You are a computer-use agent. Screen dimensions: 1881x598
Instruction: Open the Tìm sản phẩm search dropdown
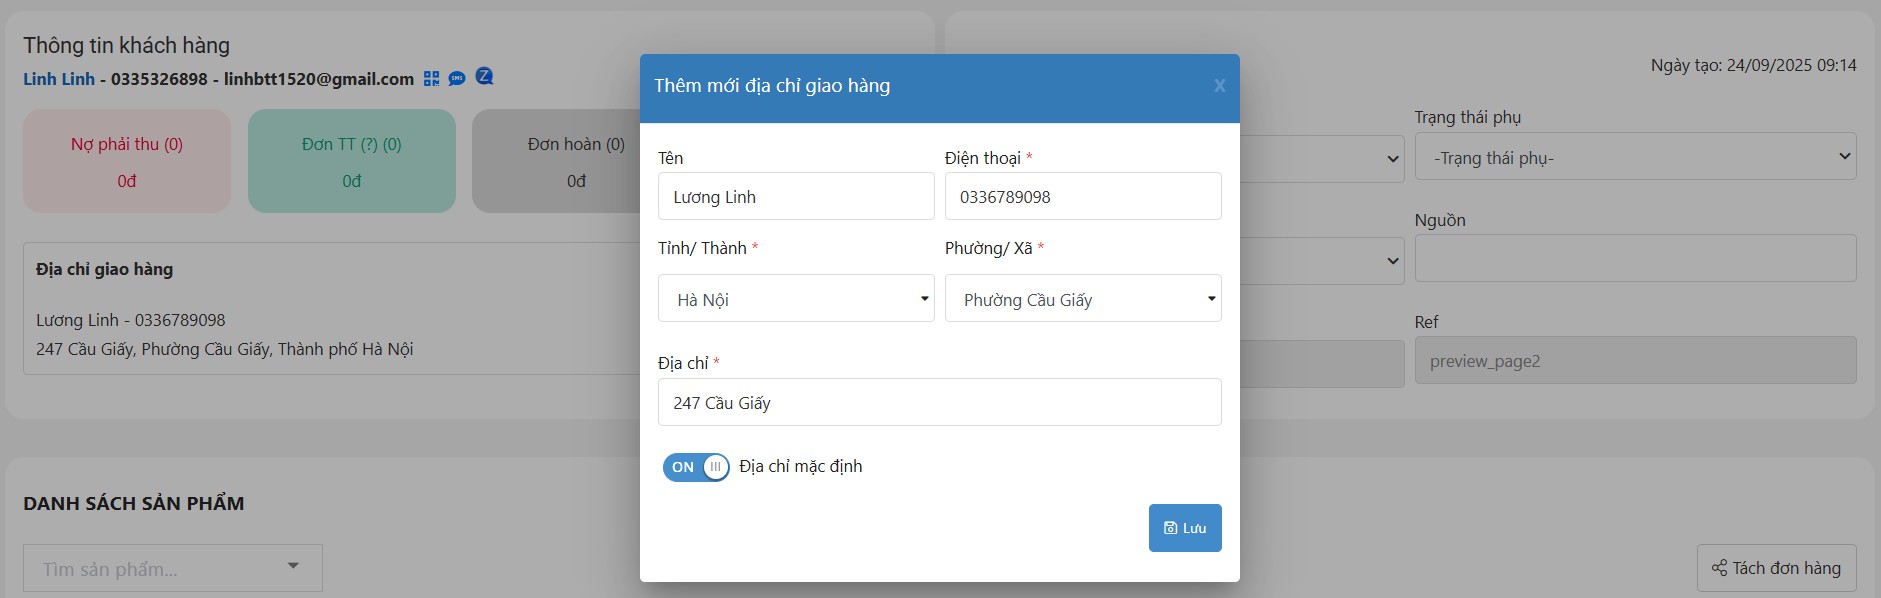[x=173, y=568]
